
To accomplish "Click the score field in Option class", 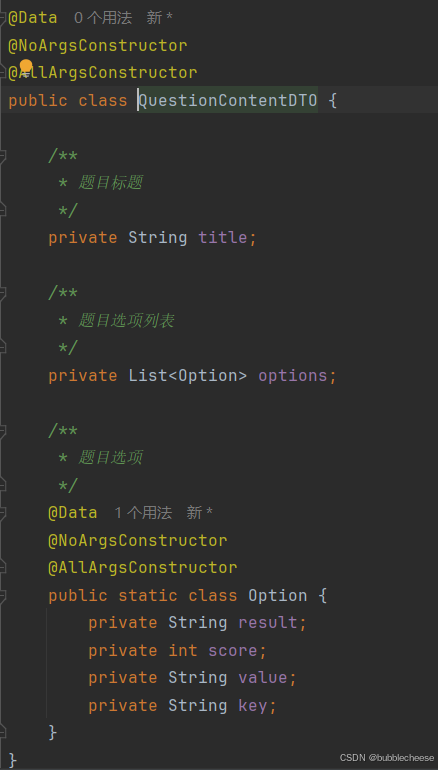I will click(x=233, y=651).
